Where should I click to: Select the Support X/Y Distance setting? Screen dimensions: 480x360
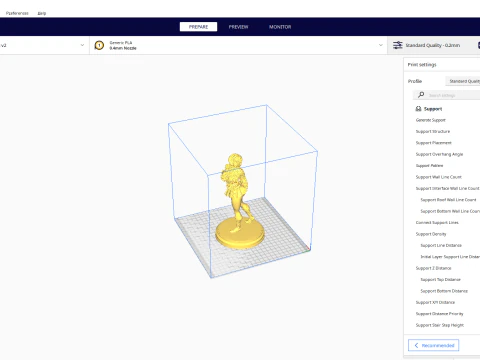pyautogui.click(x=435, y=302)
